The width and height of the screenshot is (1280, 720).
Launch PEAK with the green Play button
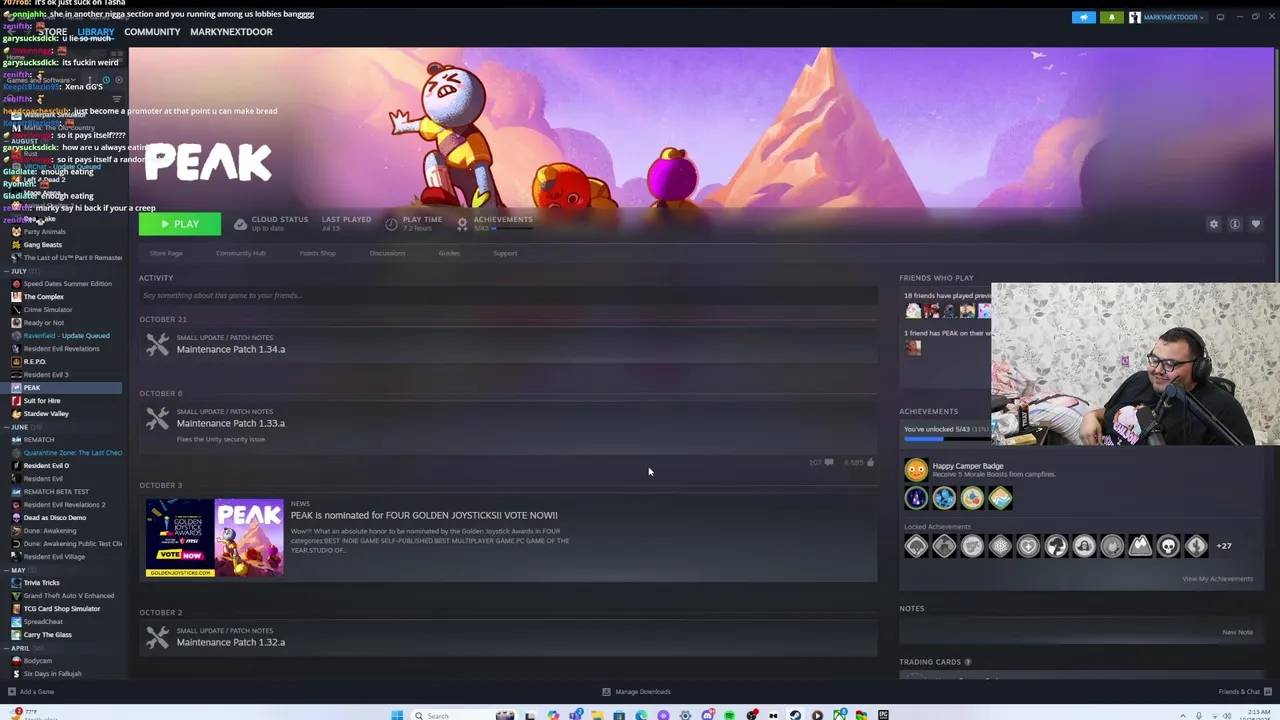[x=180, y=224]
